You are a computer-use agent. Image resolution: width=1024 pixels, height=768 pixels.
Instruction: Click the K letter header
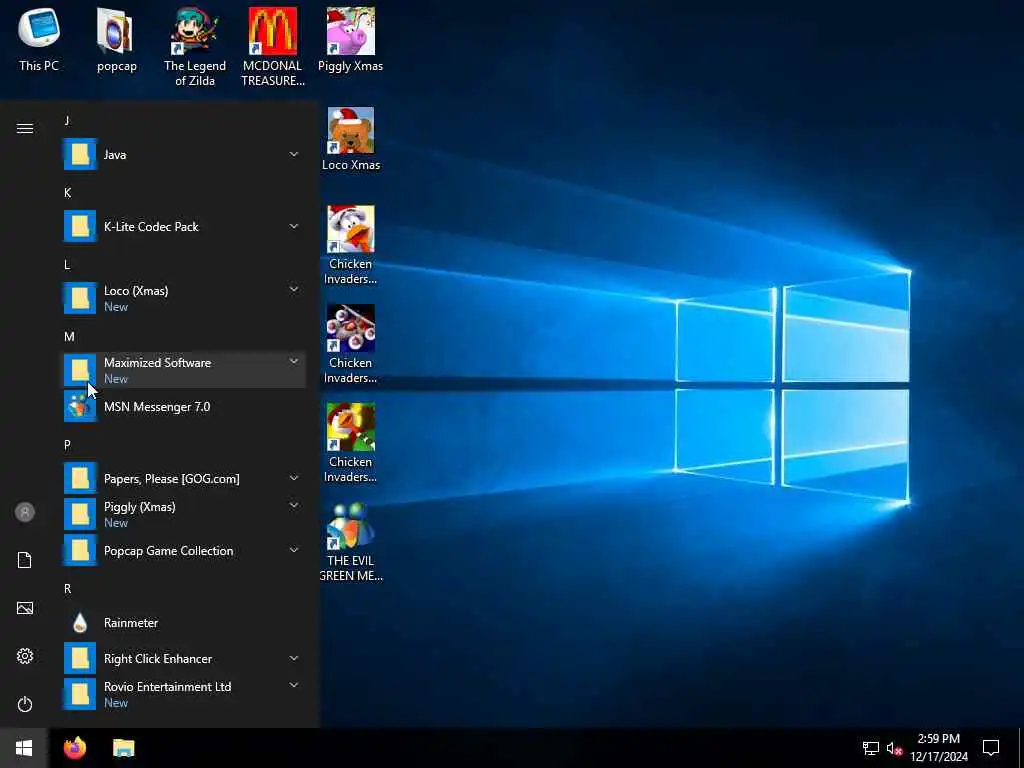point(67,193)
